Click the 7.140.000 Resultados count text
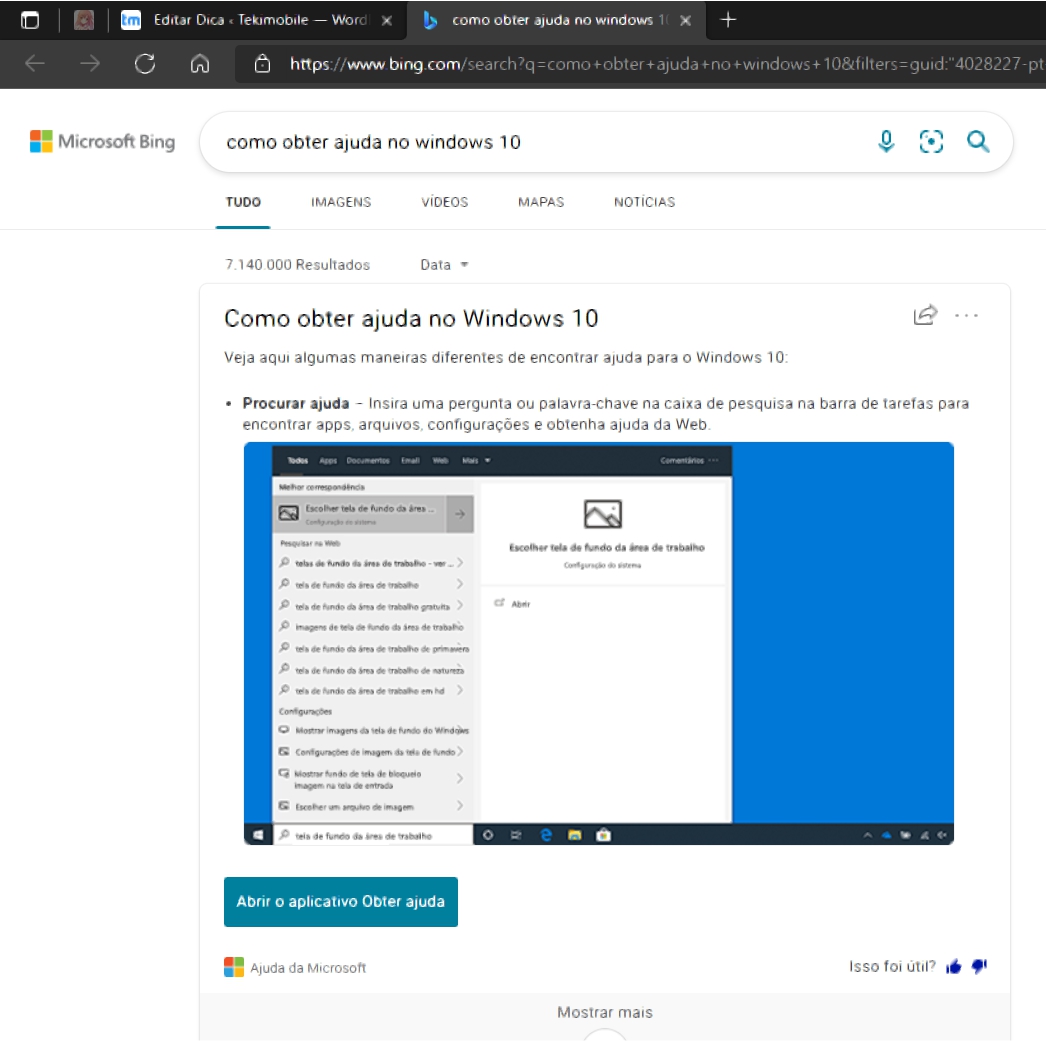Image resolution: width=1046 pixels, height=1041 pixels. pyautogui.click(x=298, y=265)
